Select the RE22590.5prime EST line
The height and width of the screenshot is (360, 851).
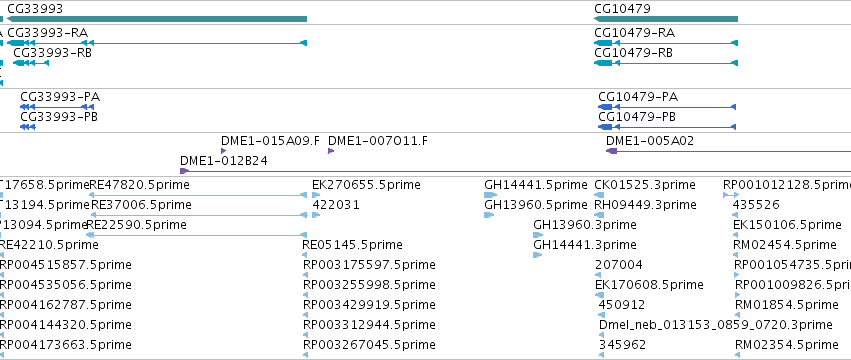tap(196, 235)
